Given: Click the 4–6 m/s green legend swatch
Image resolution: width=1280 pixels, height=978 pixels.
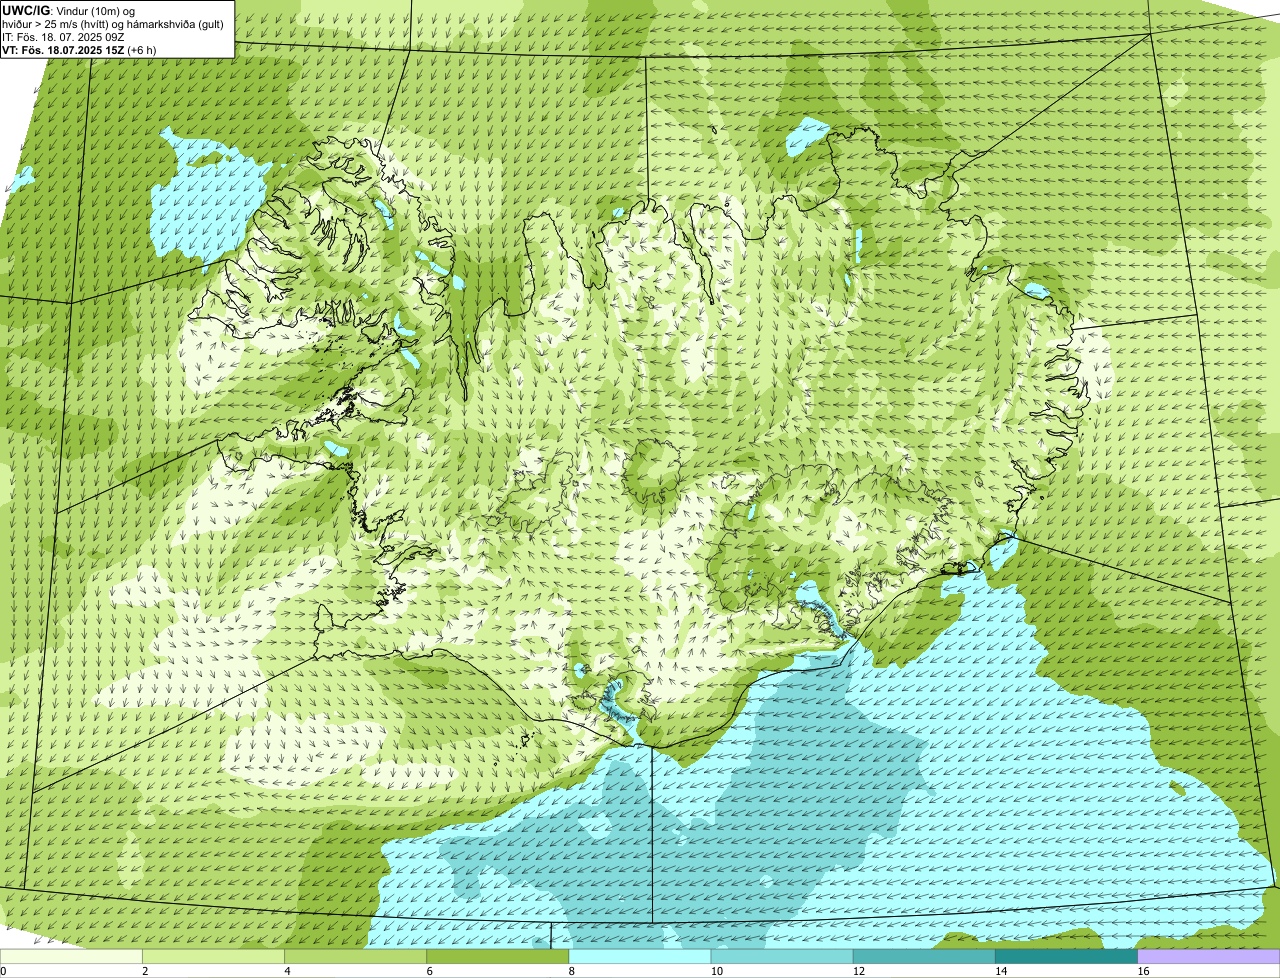Looking at the screenshot, I should click(x=355, y=957).
